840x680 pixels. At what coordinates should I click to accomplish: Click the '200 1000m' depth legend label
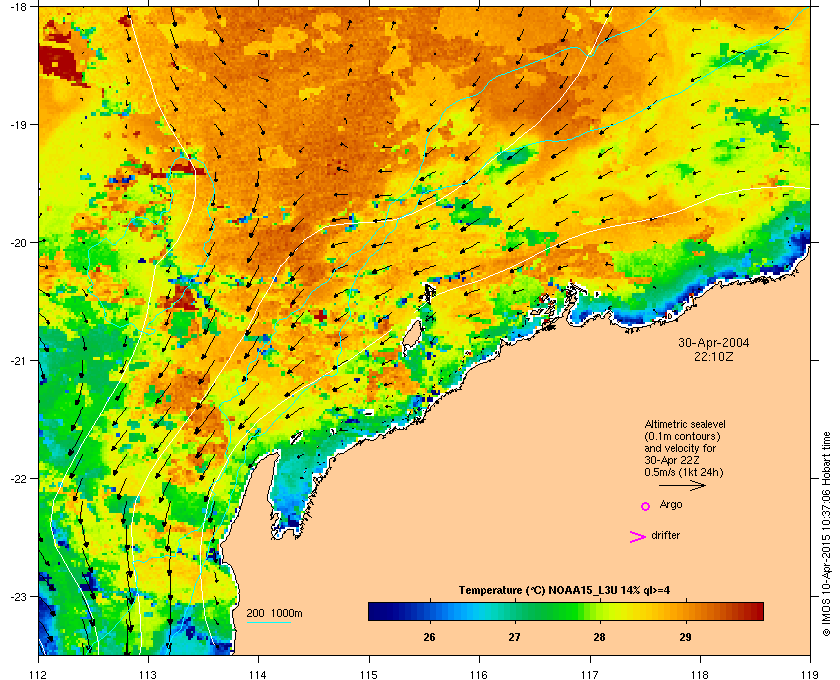[x=274, y=613]
